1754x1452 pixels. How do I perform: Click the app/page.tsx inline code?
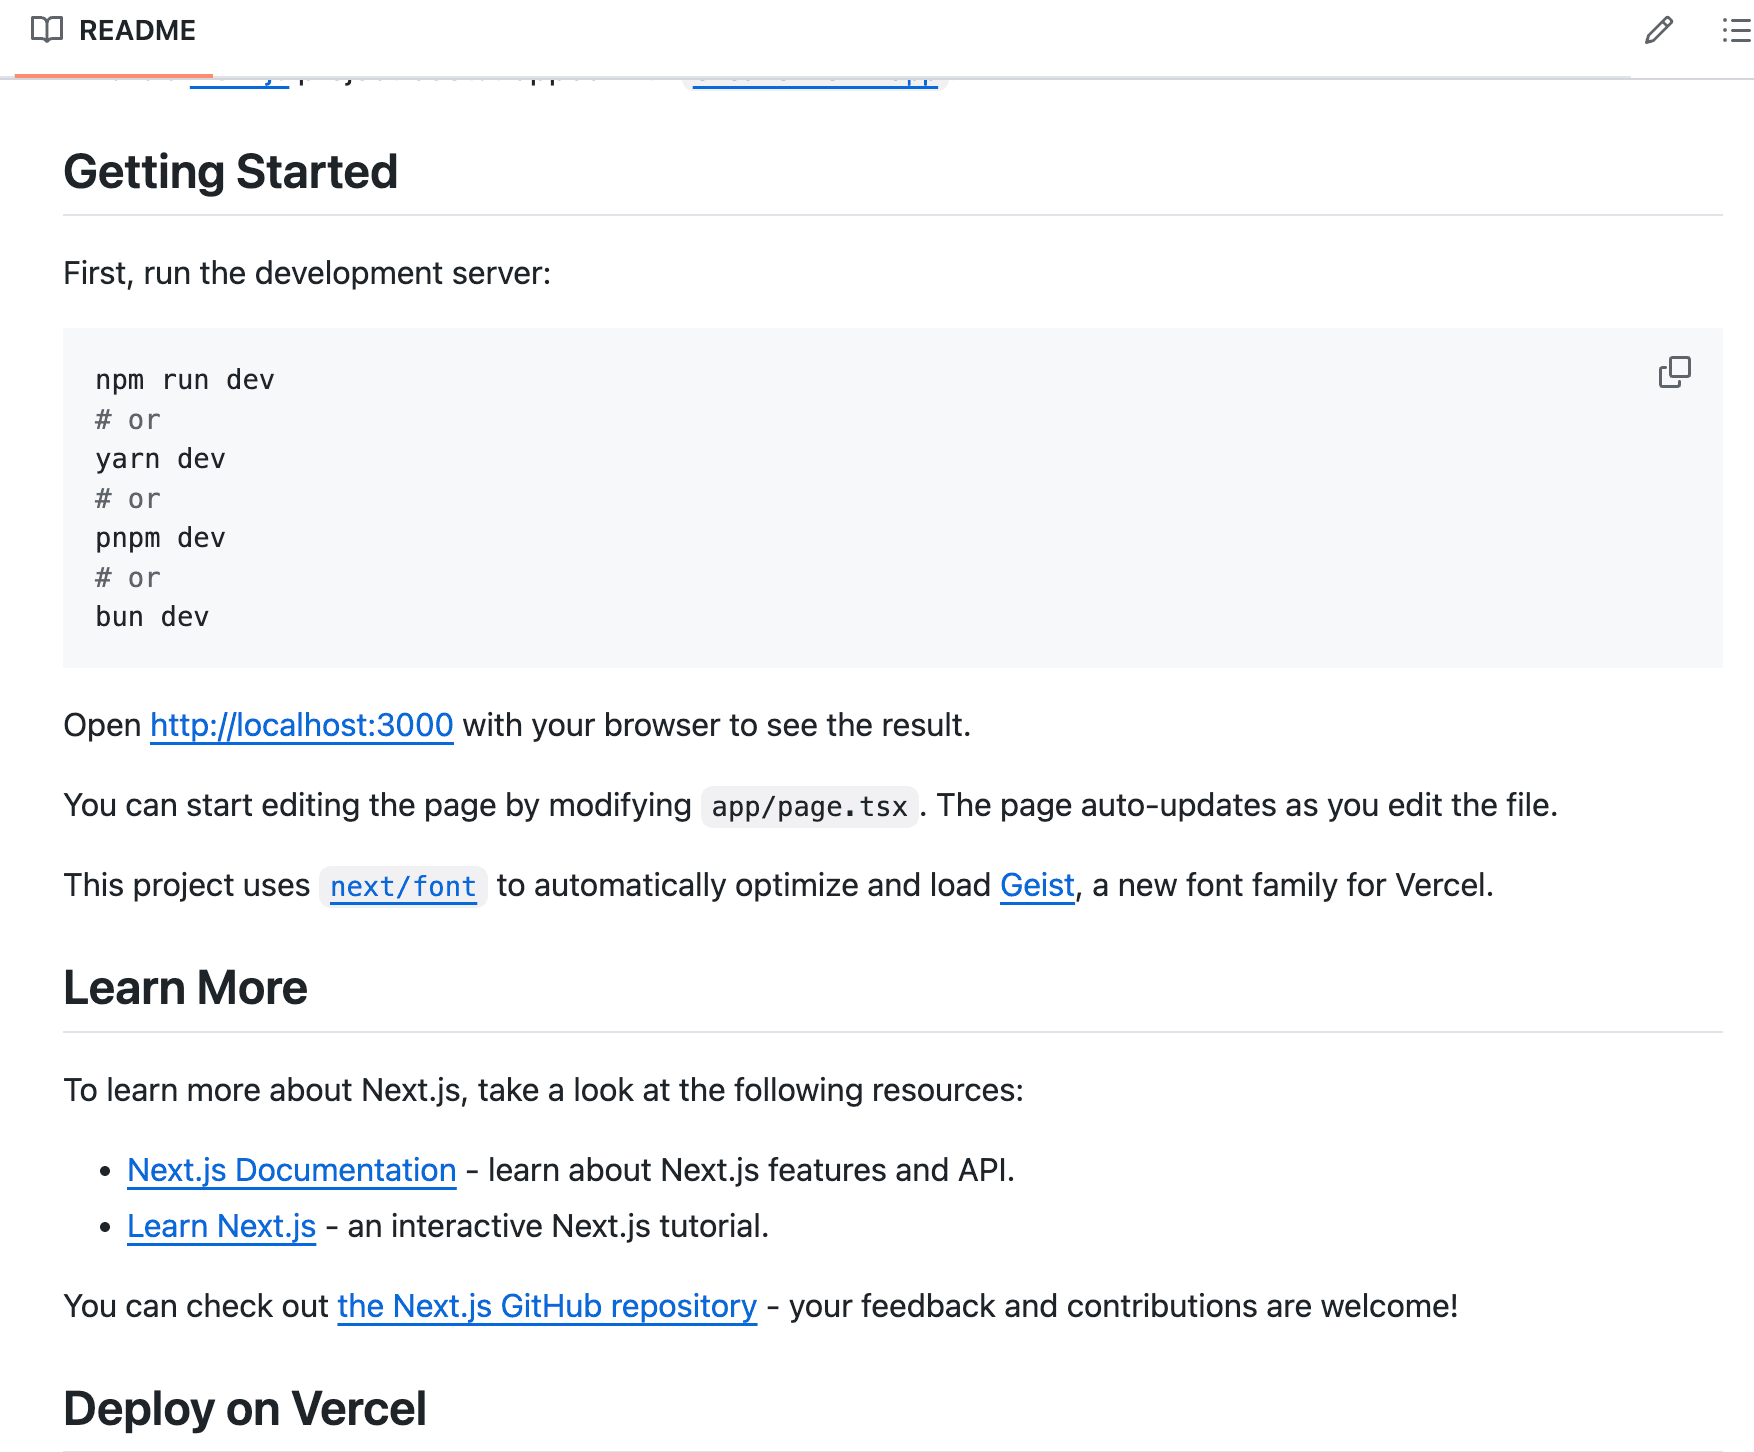[x=809, y=806]
